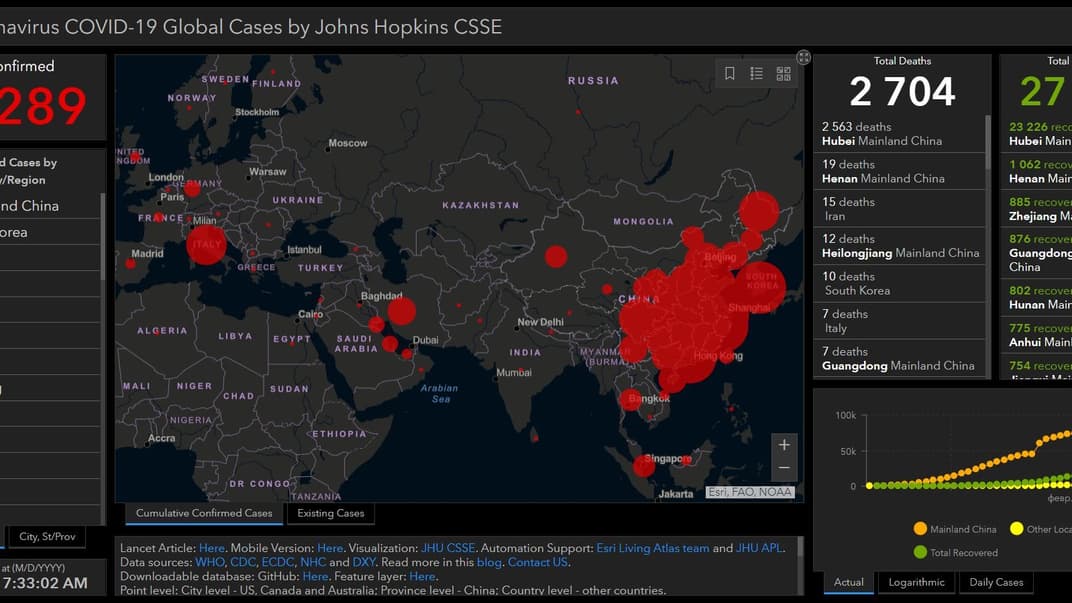Open the Feature layer Here link

(x=422, y=577)
